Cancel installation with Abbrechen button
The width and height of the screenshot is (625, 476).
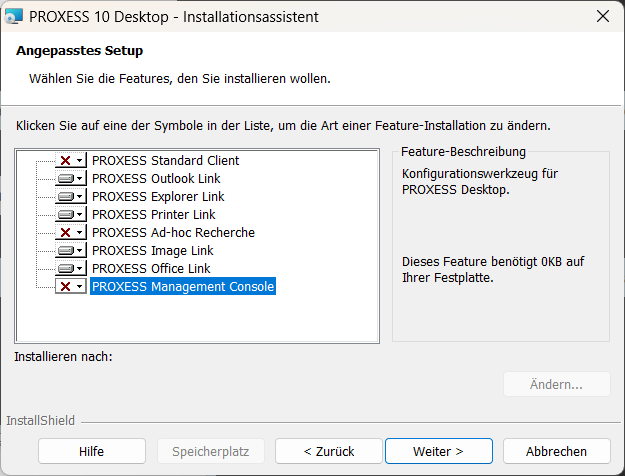556,451
